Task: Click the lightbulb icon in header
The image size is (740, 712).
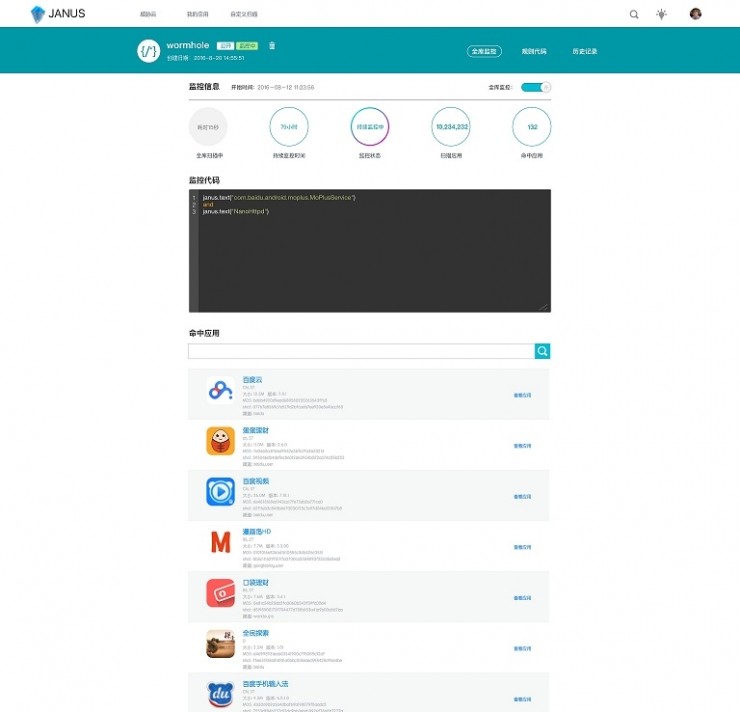Action: tap(661, 14)
